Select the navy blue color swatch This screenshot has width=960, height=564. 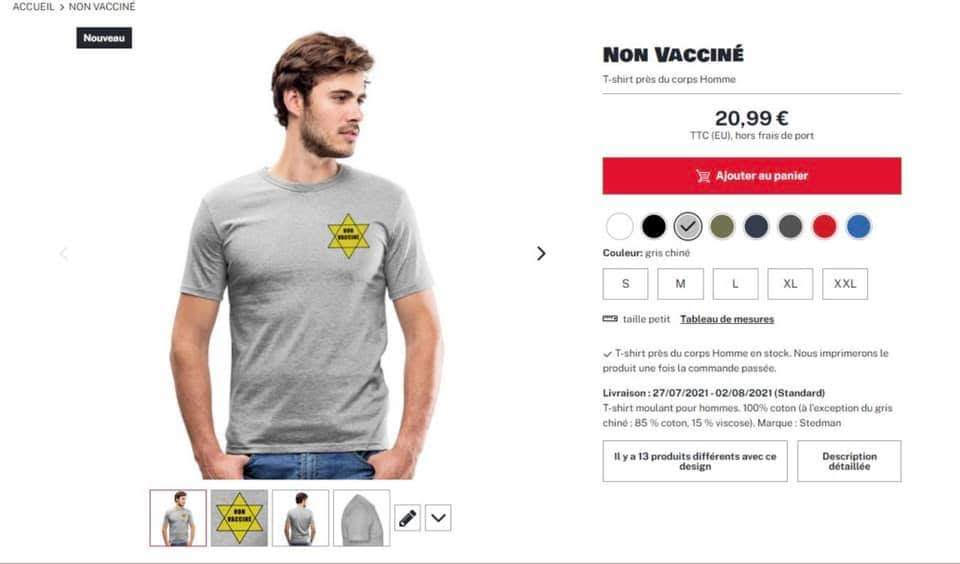(x=756, y=227)
